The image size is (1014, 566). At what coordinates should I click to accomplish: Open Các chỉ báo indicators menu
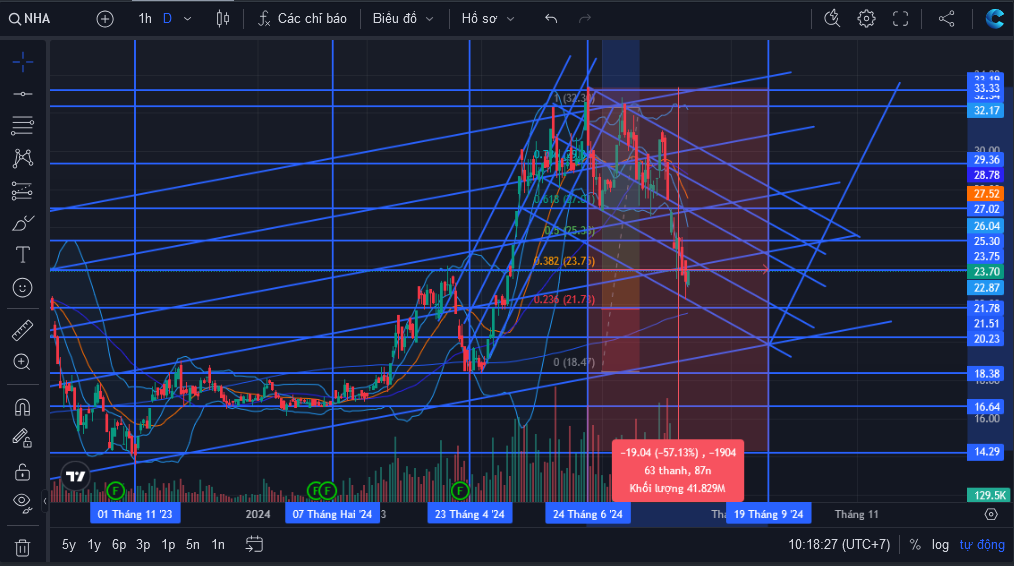point(303,19)
